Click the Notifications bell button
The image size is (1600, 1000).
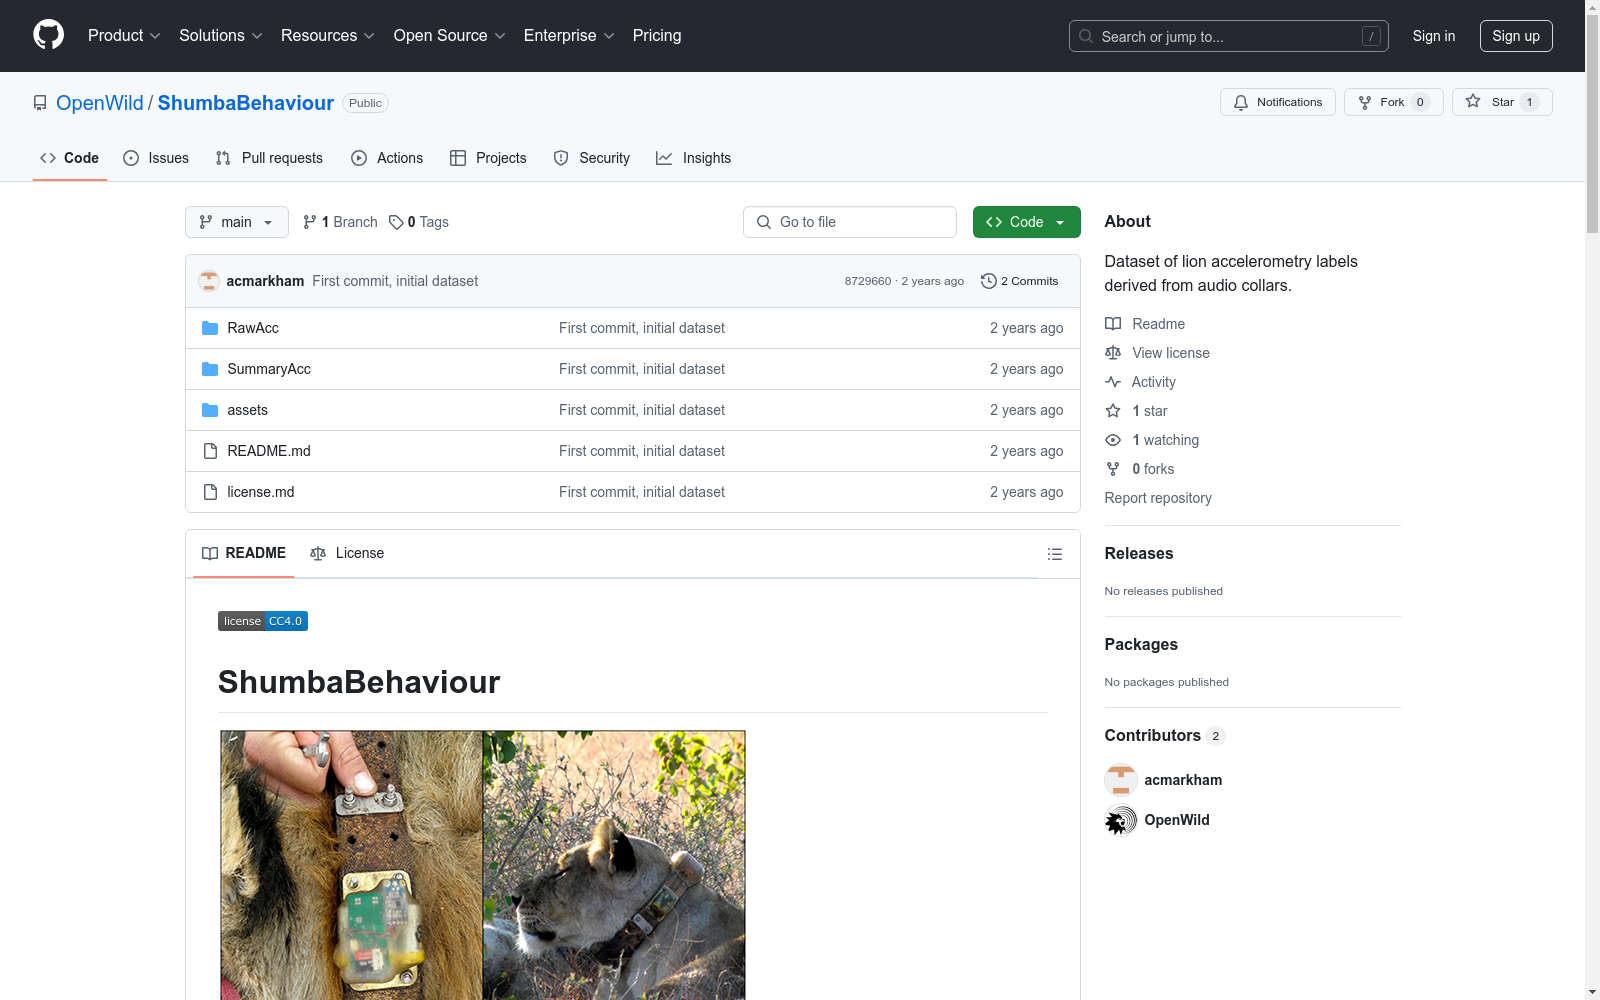click(x=1278, y=102)
